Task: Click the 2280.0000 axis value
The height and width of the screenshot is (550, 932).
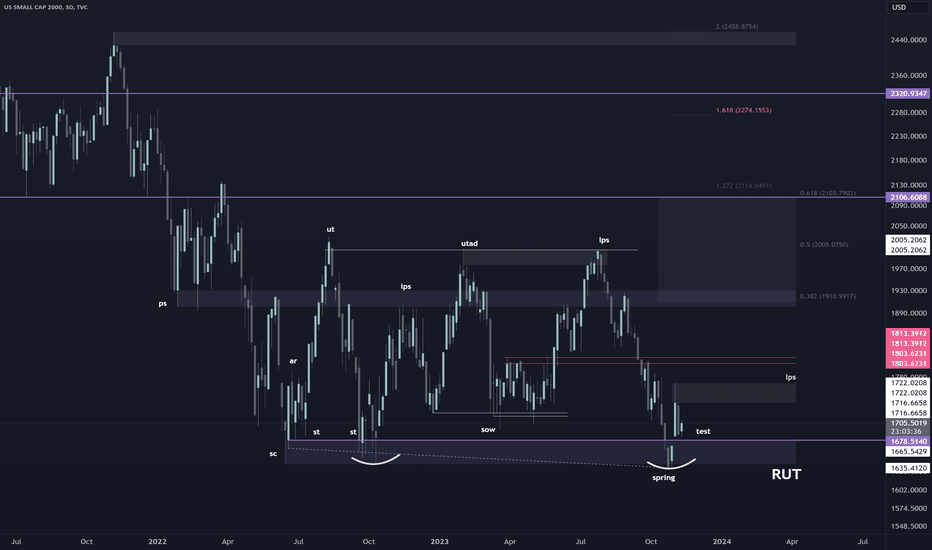Action: click(x=908, y=112)
